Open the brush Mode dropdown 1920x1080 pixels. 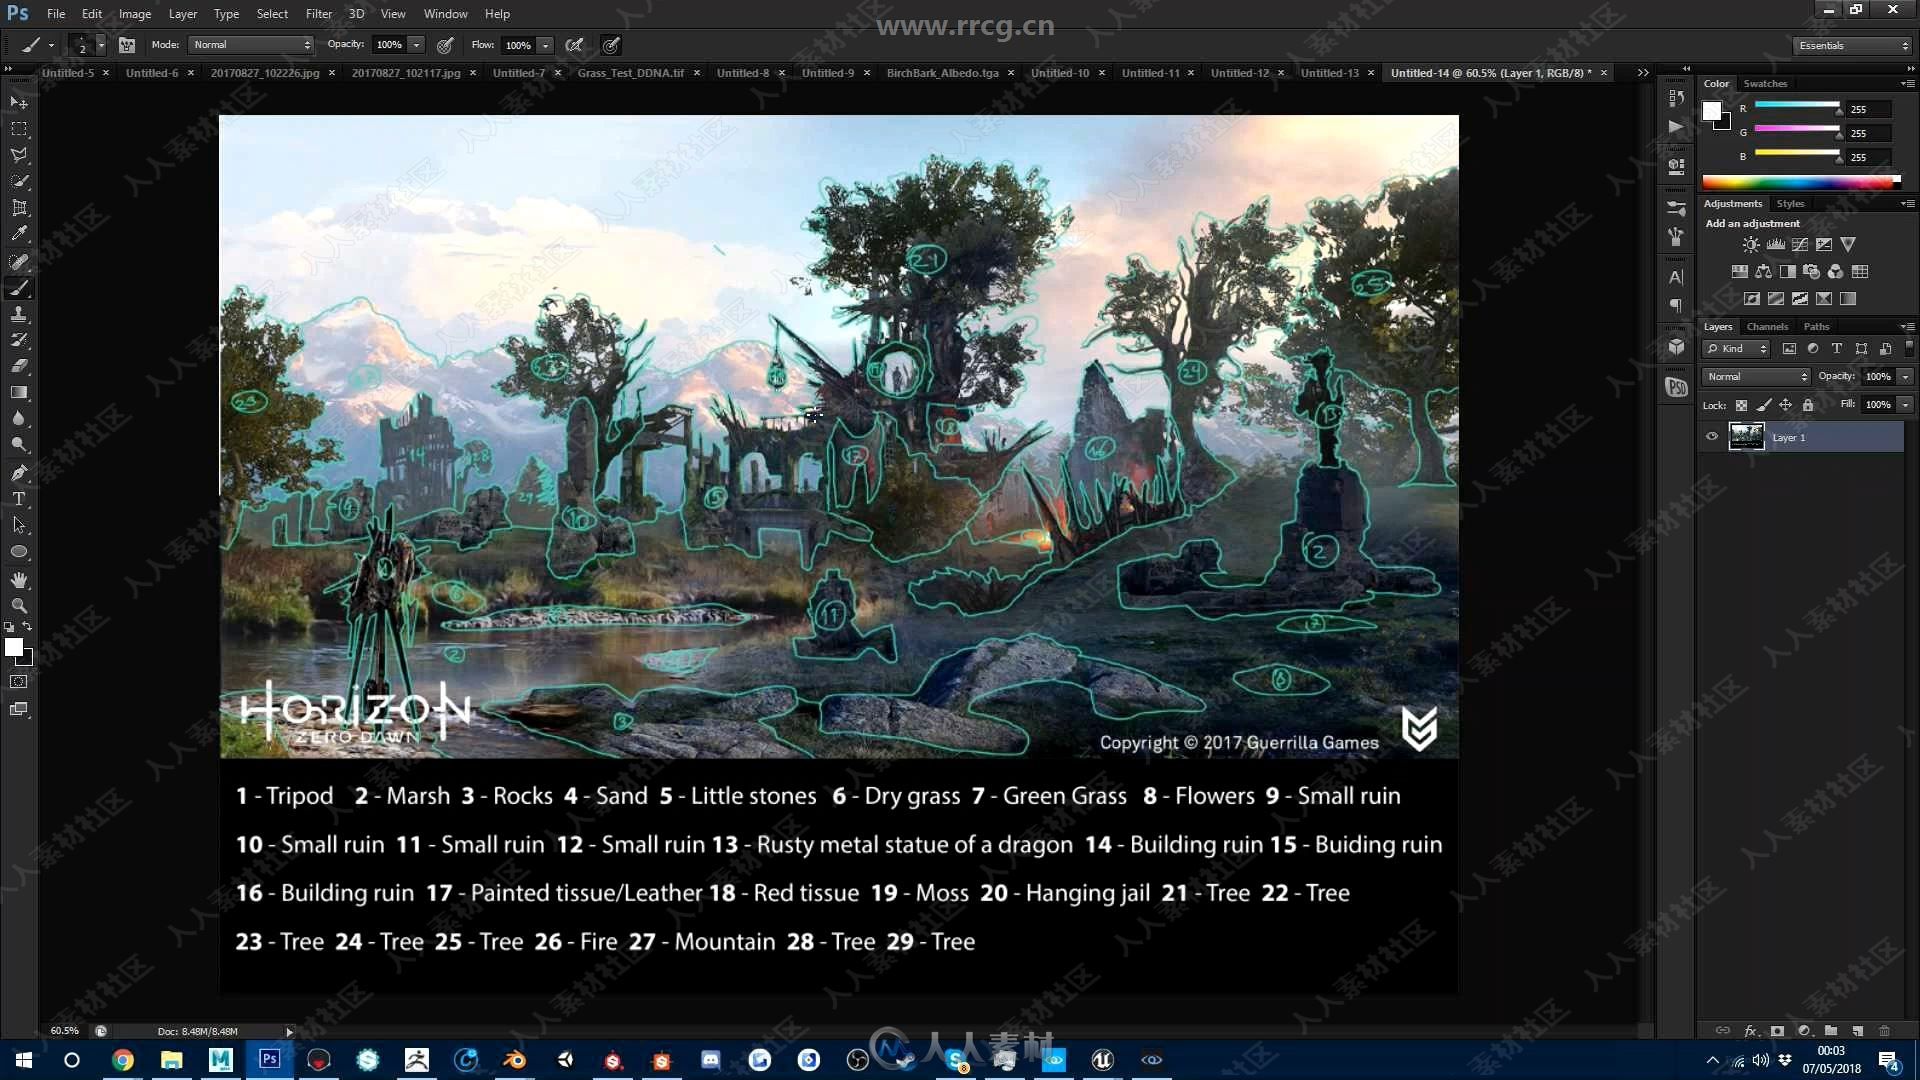coord(251,45)
